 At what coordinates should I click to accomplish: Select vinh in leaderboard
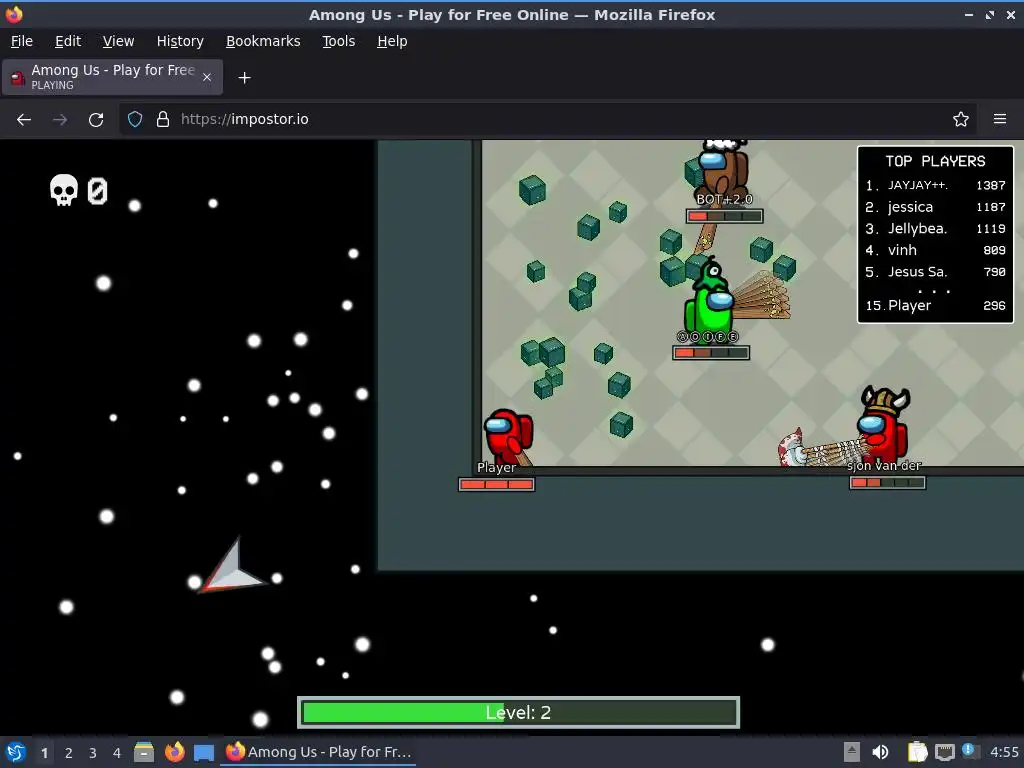tap(935, 250)
